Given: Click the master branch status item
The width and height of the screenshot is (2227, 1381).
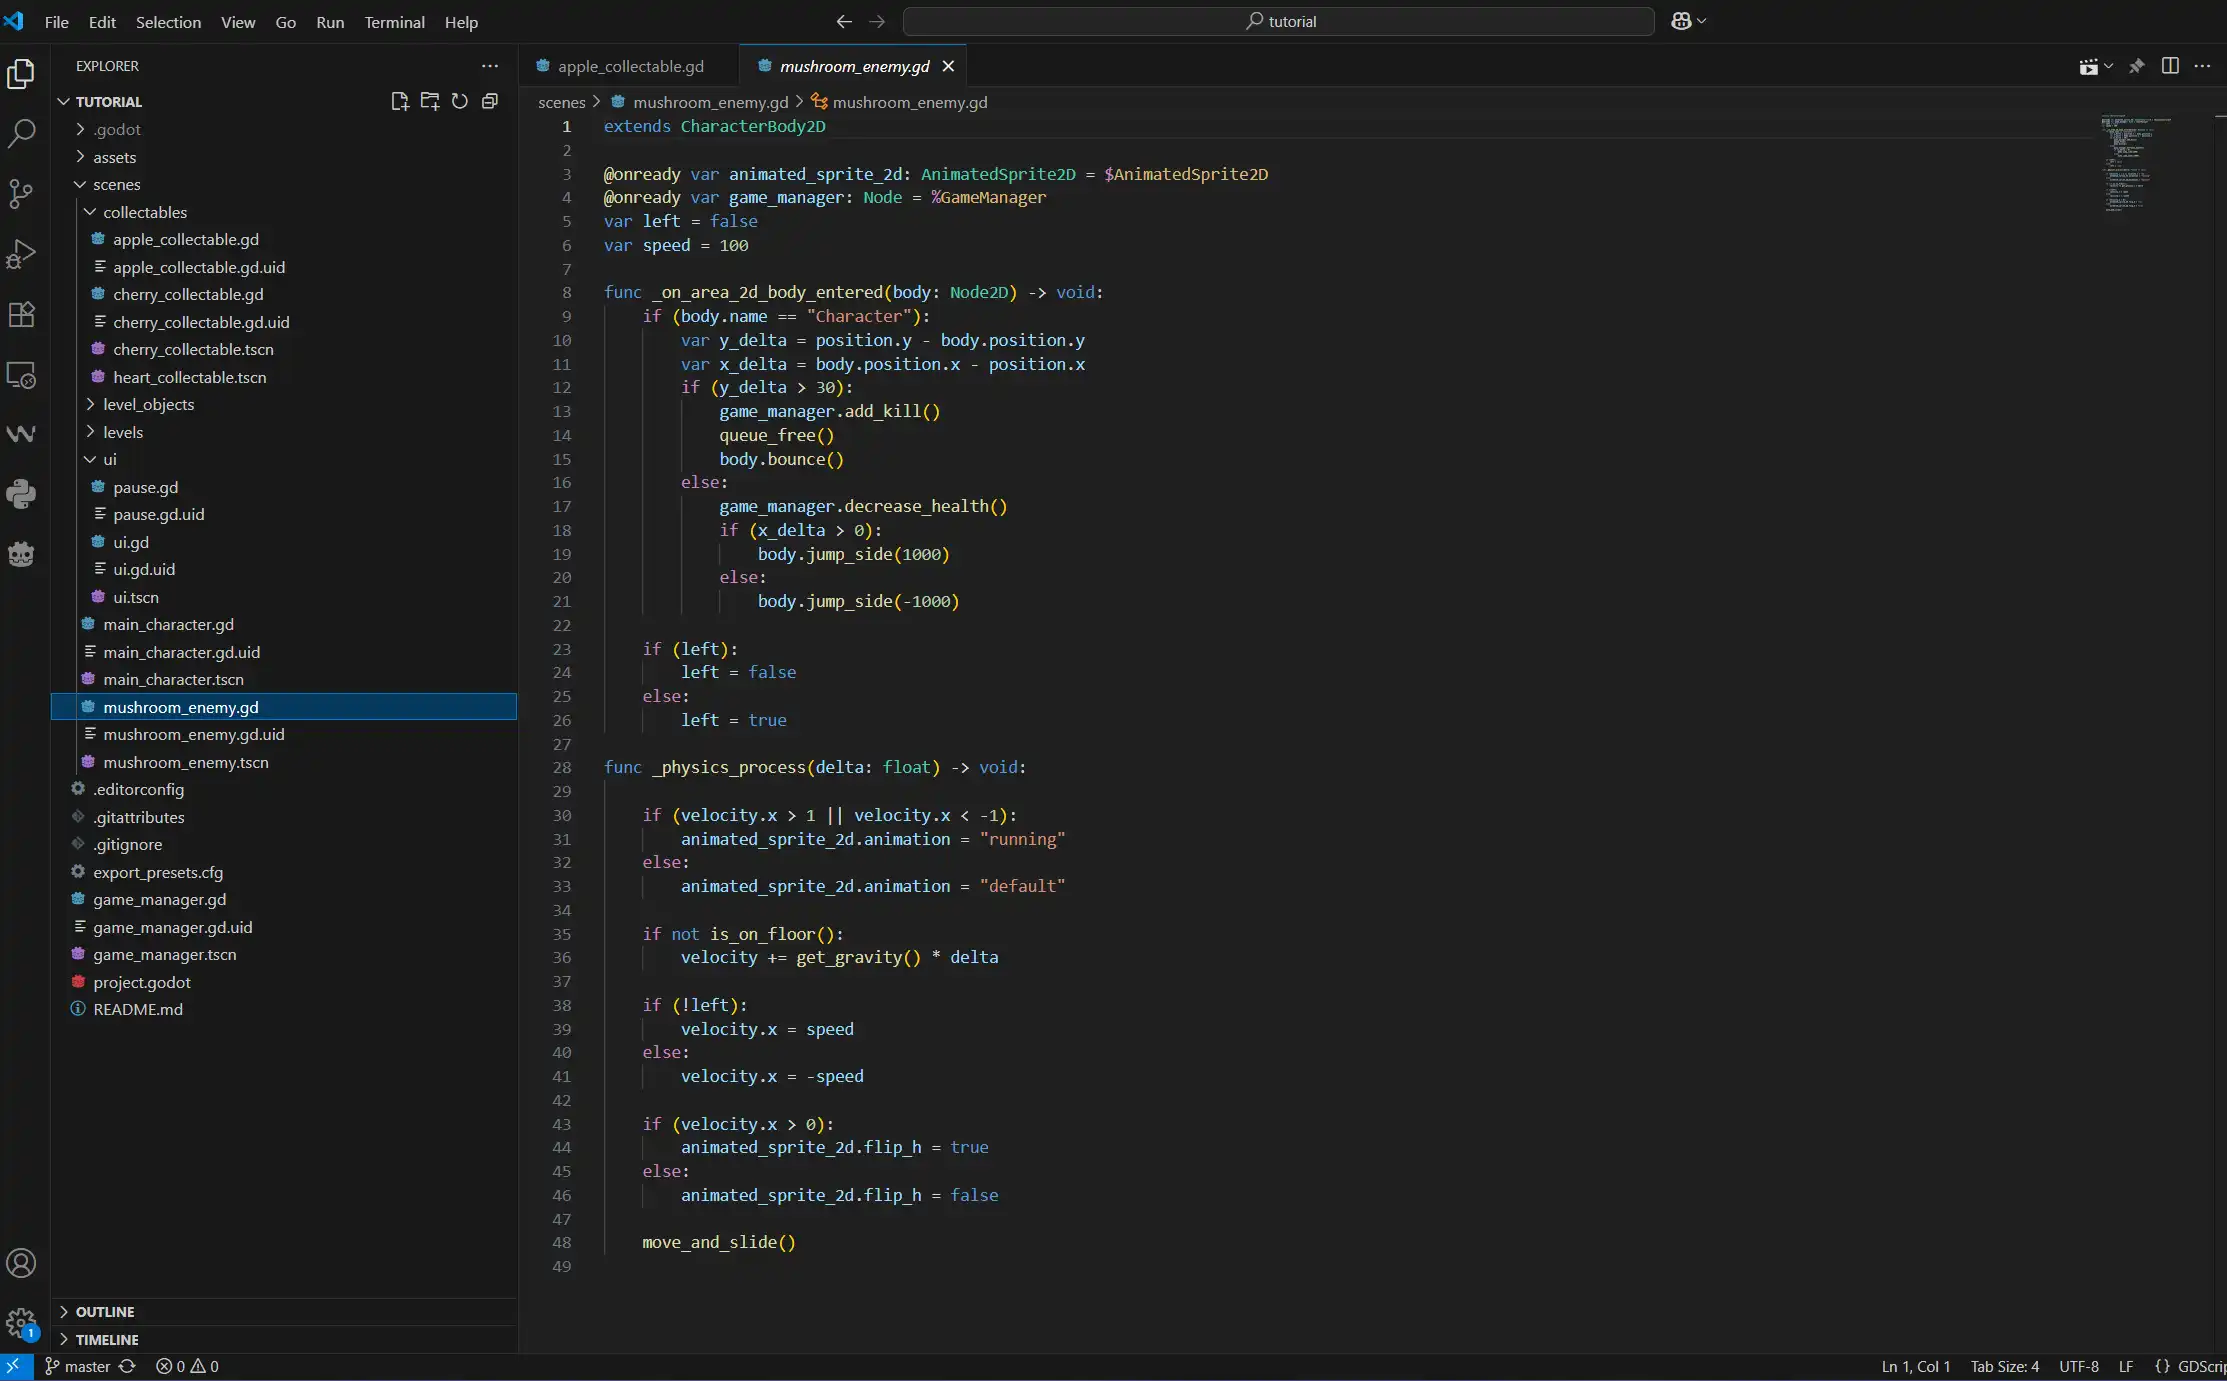Looking at the screenshot, I should click(x=86, y=1366).
